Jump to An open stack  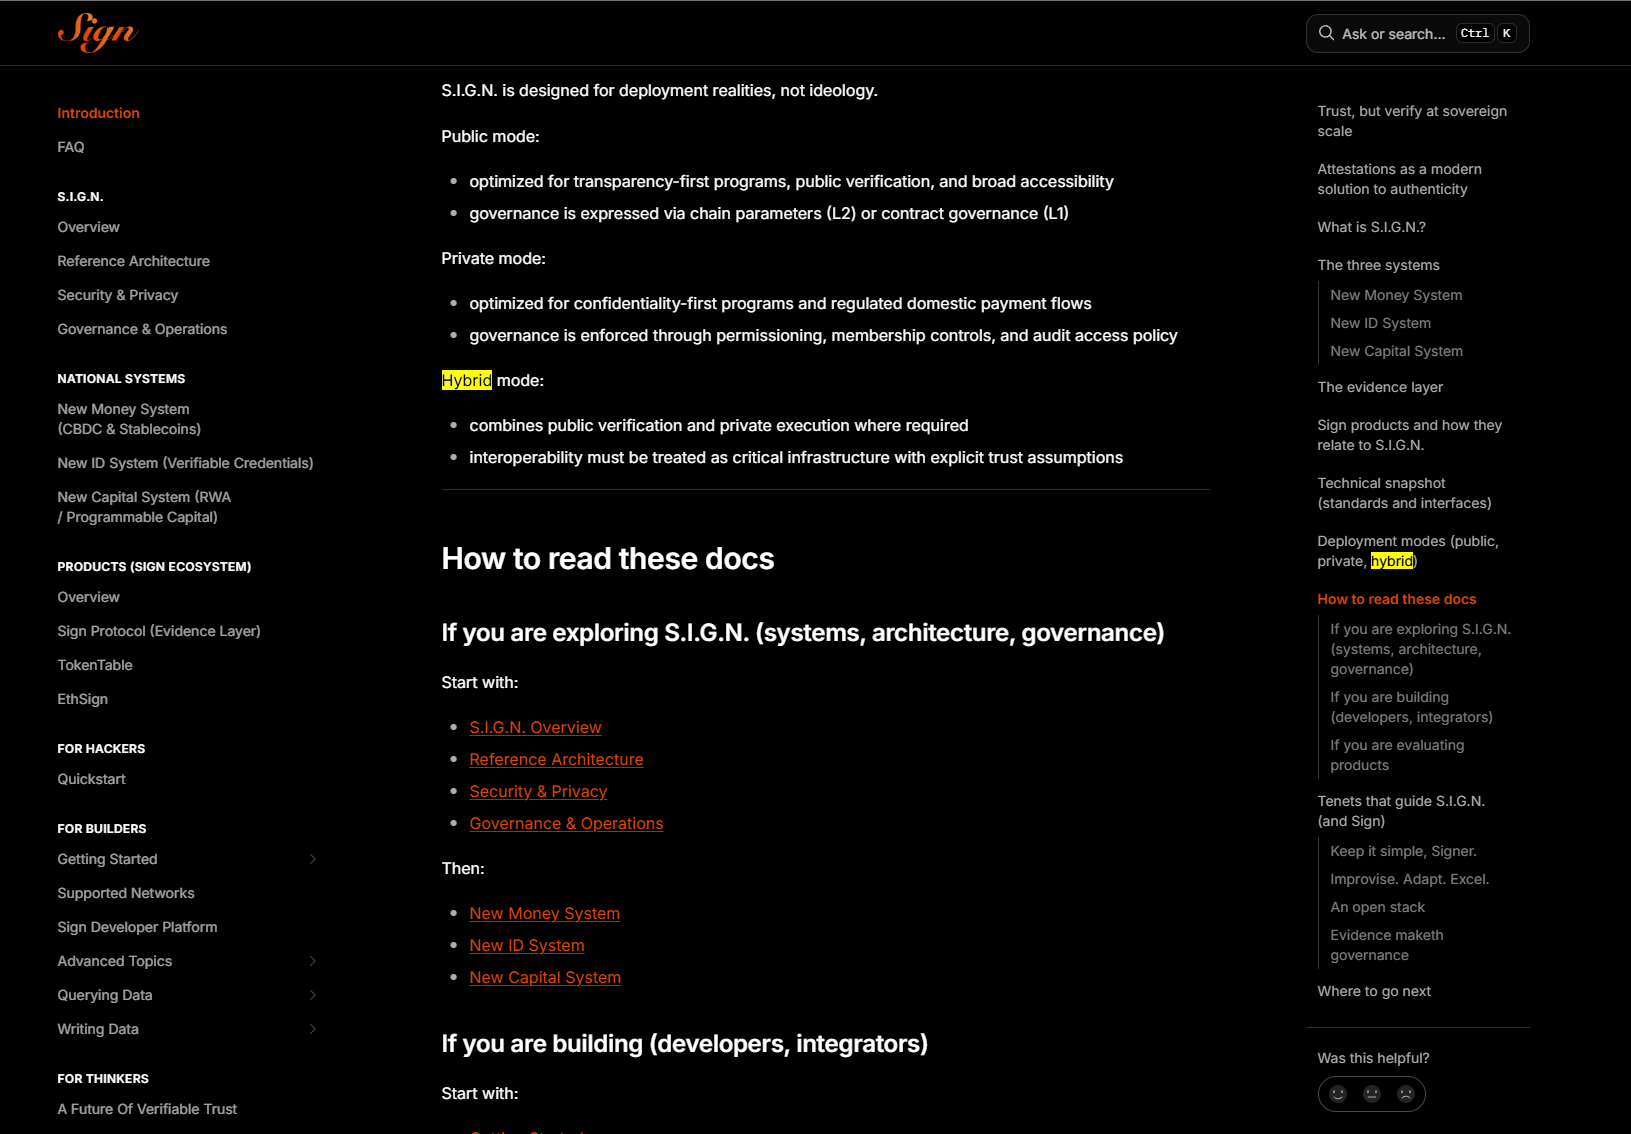(x=1377, y=907)
